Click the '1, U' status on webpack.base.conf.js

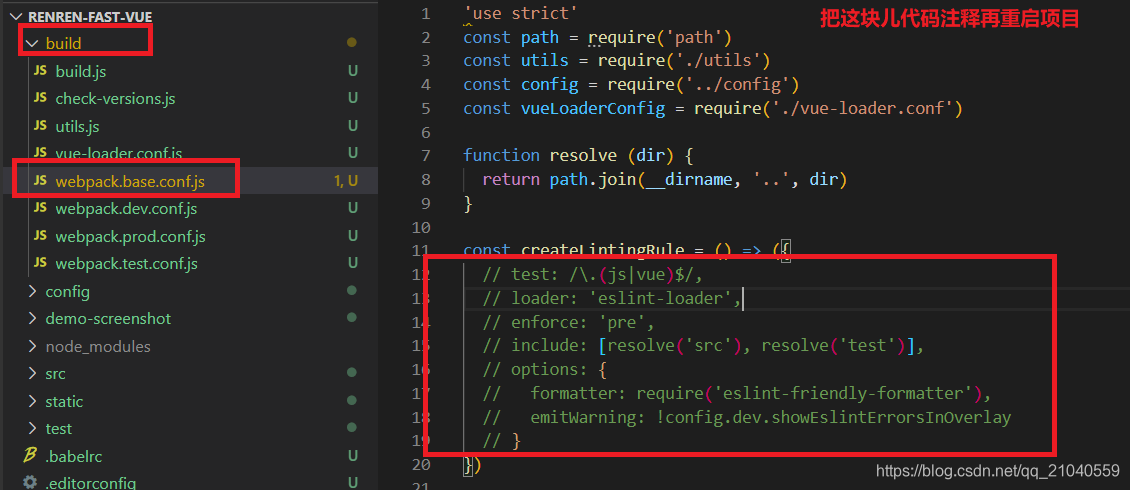click(x=346, y=182)
